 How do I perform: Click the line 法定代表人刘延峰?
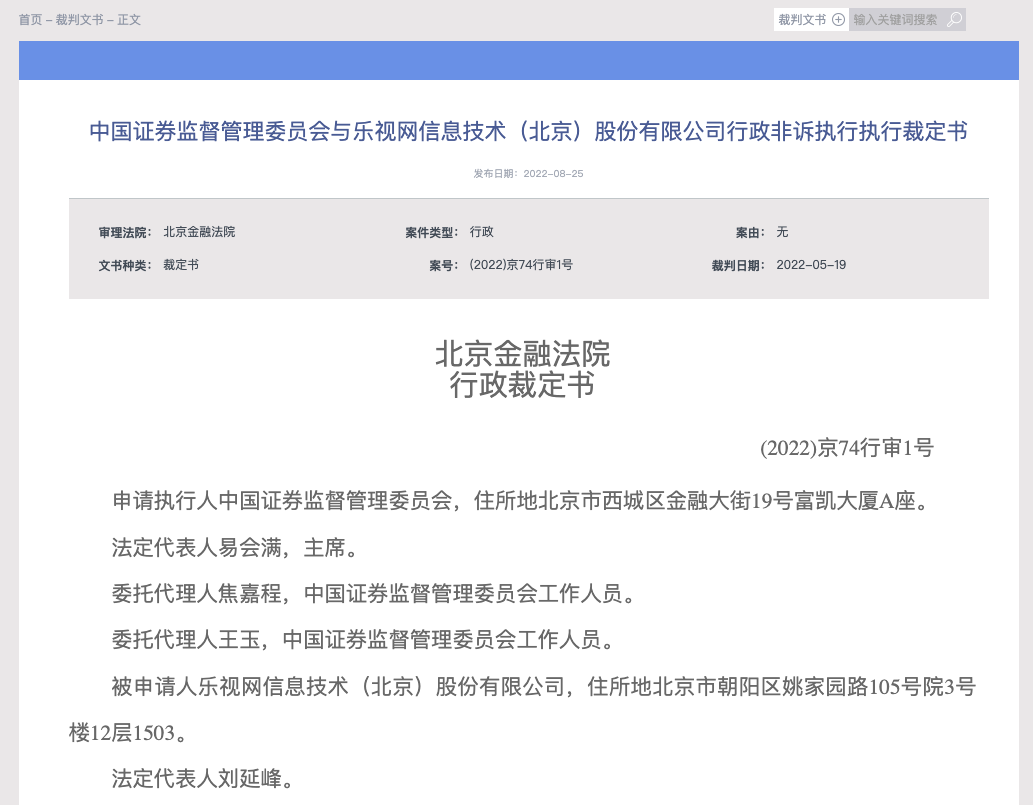coord(203,779)
